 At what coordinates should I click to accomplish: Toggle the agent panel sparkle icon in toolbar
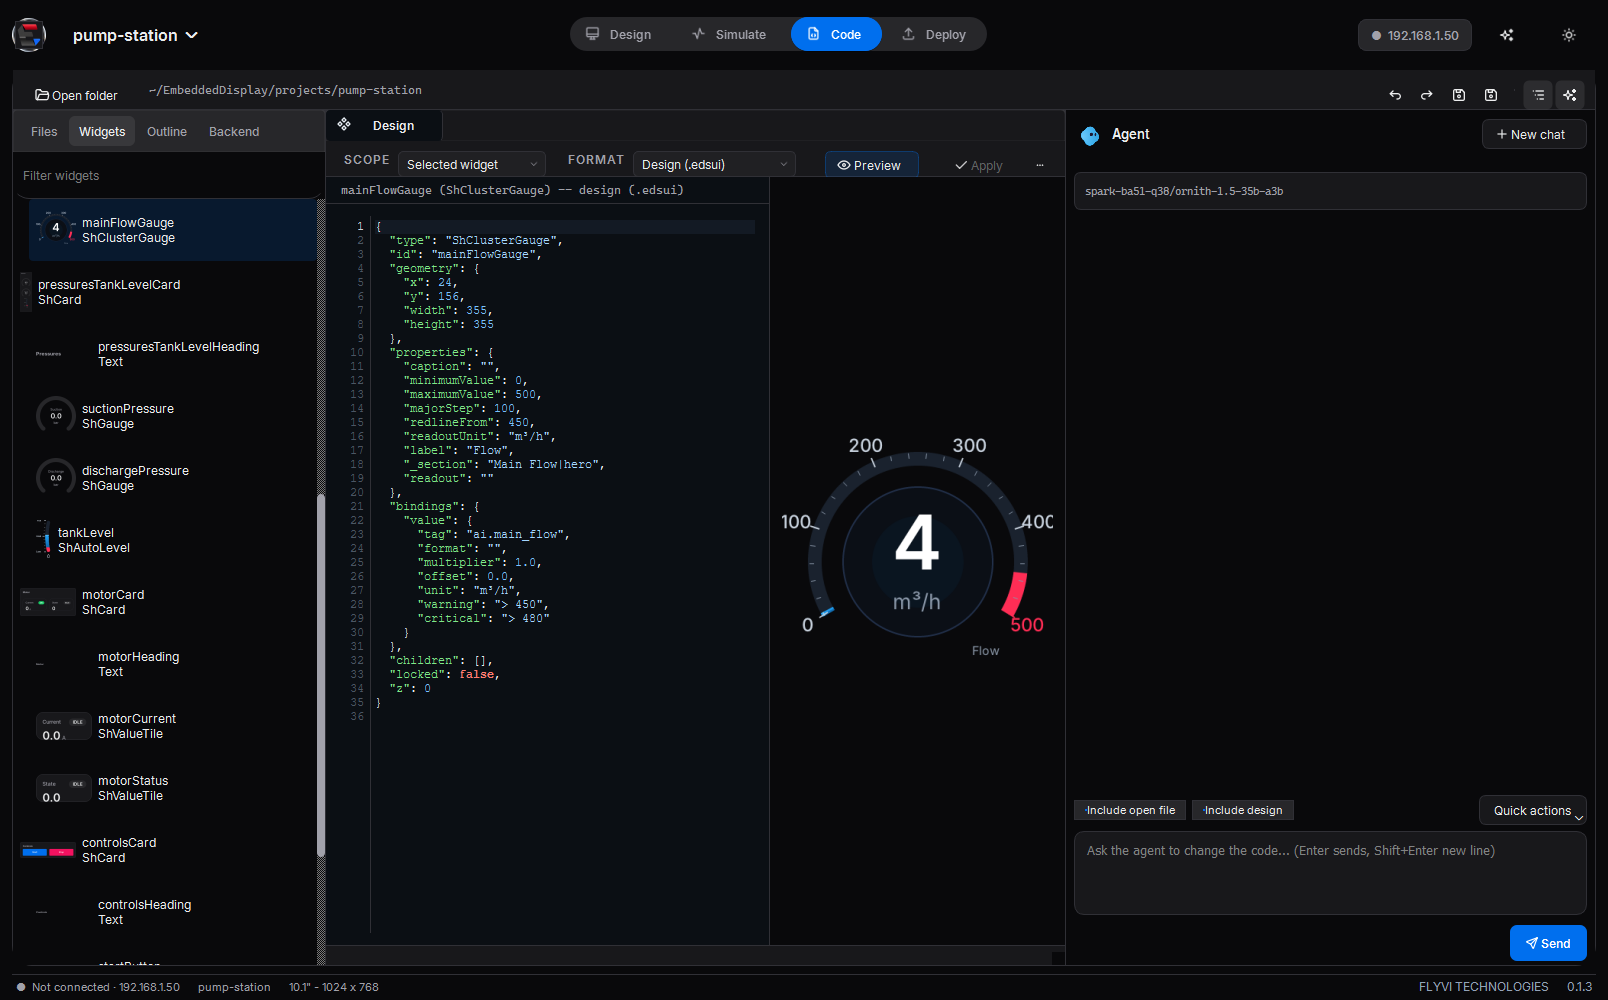click(x=1570, y=95)
